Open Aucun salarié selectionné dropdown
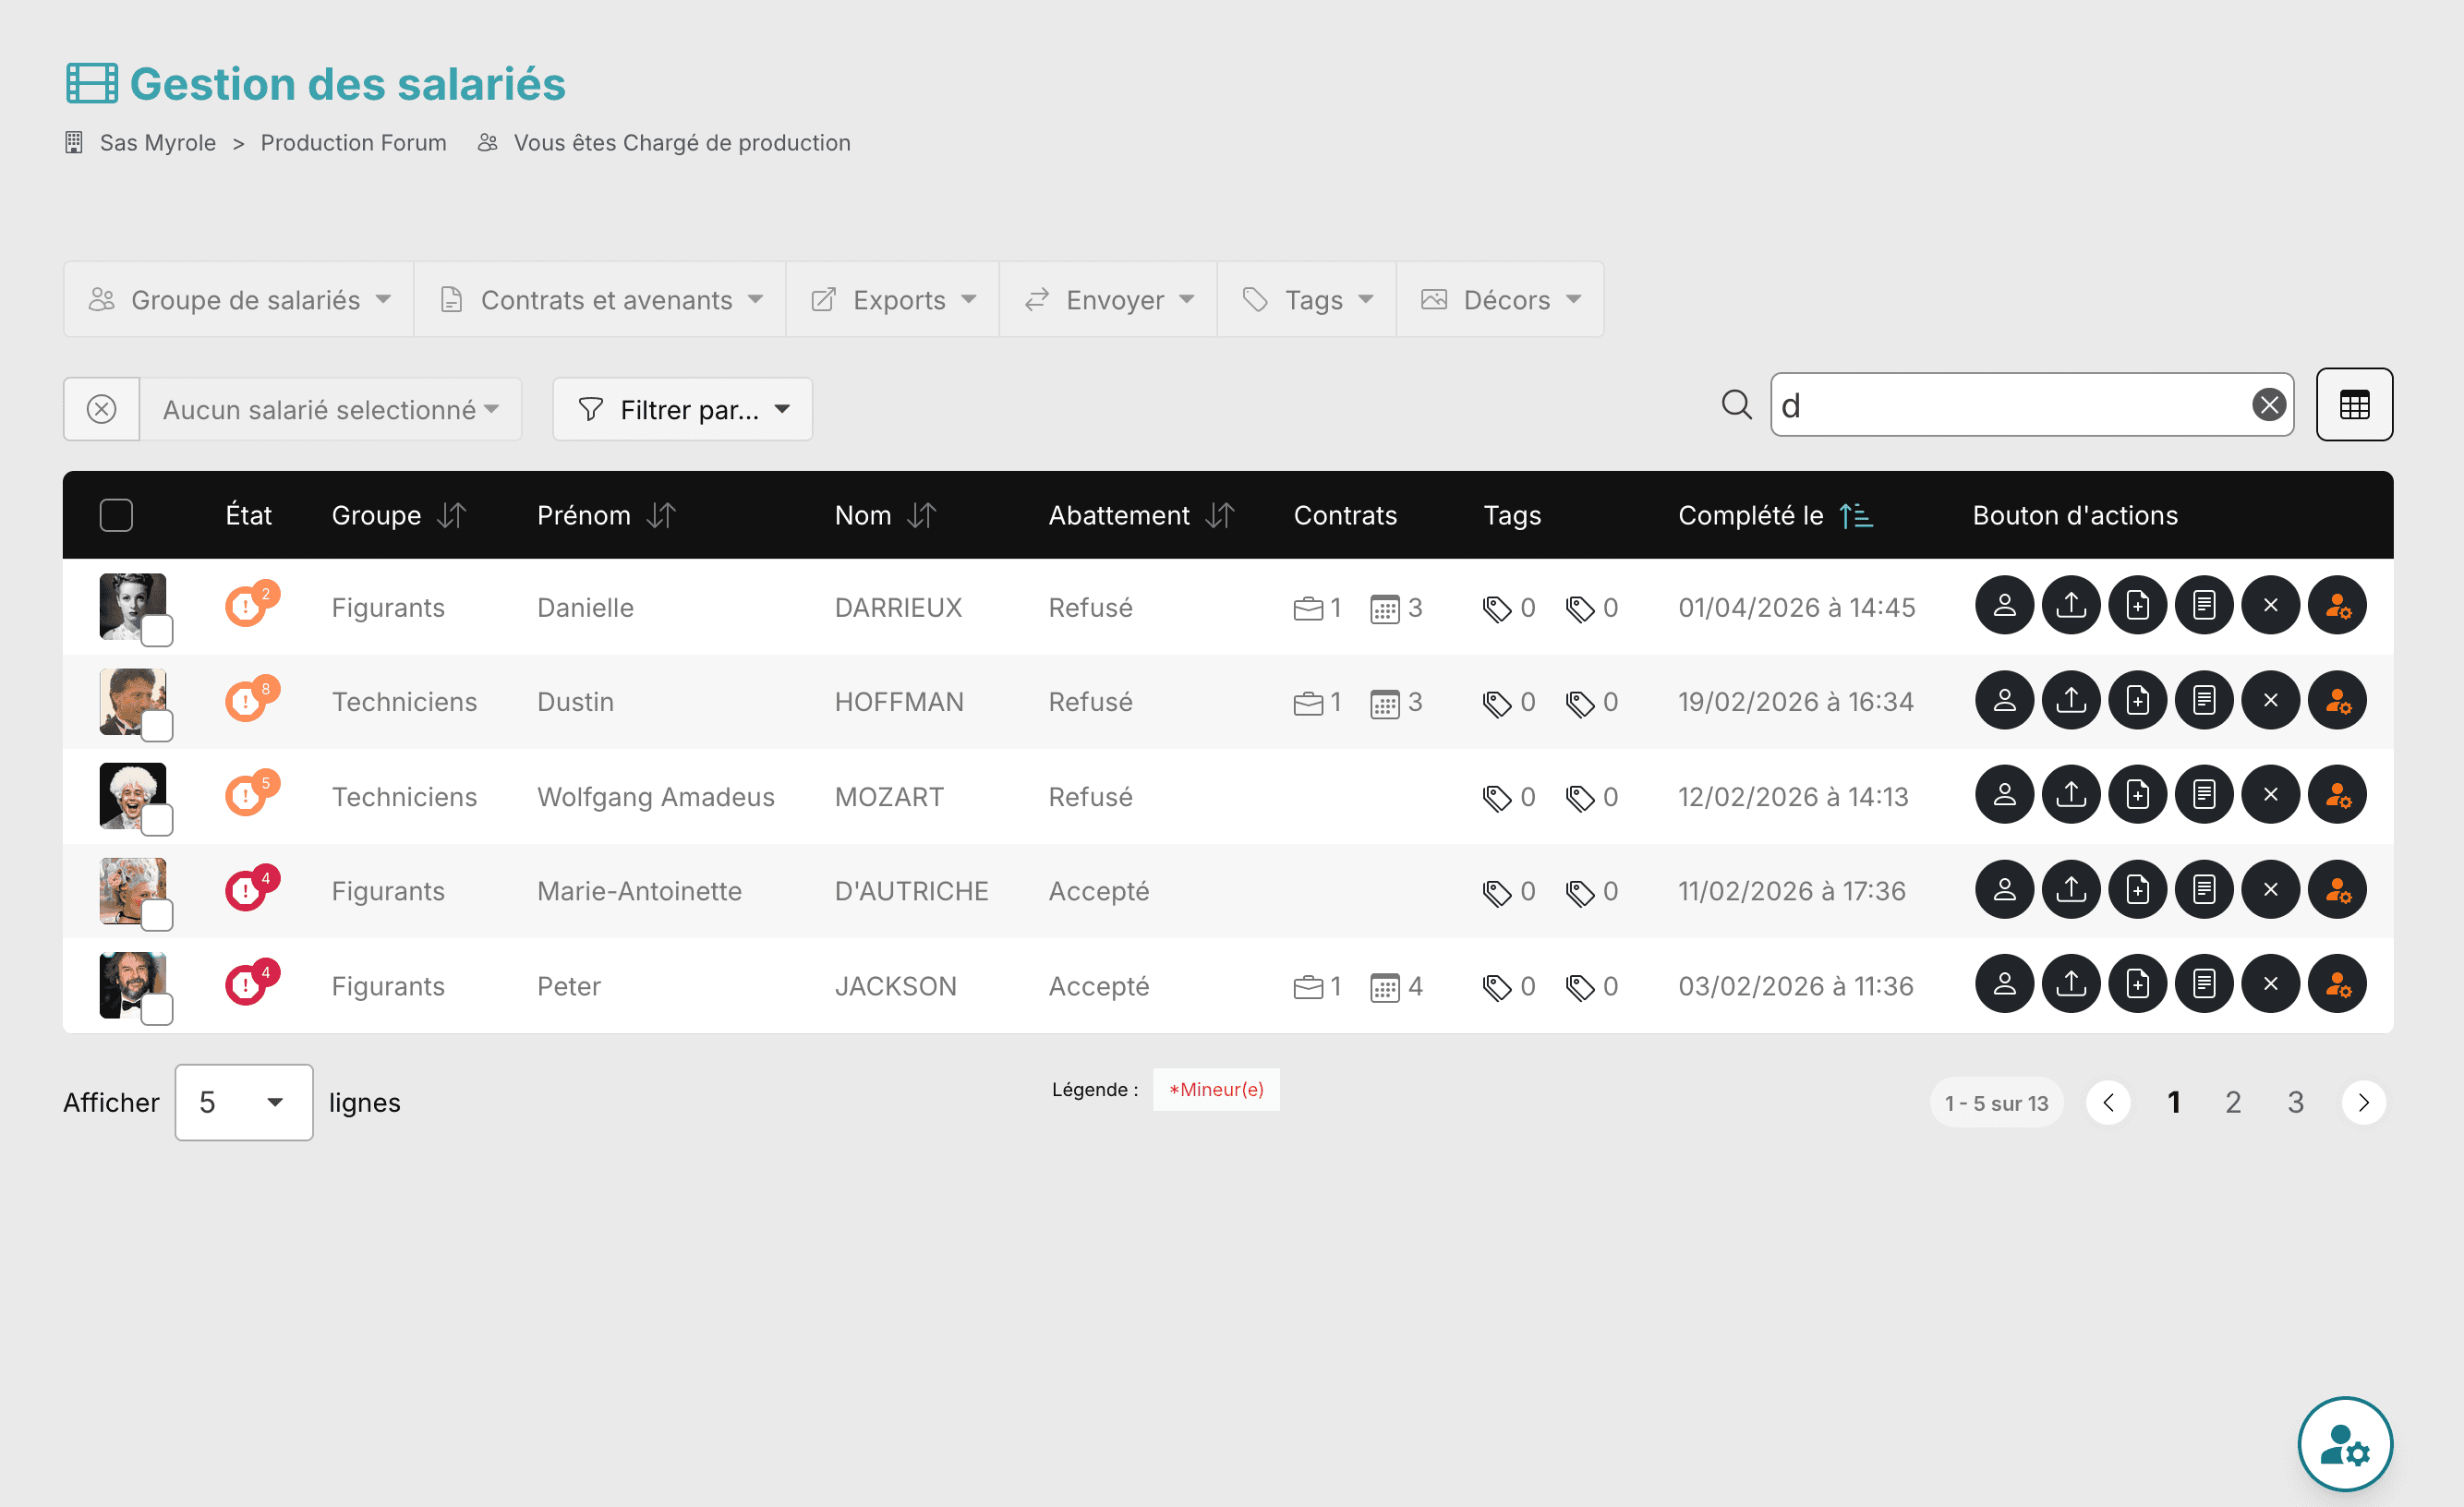The height and width of the screenshot is (1507, 2464). 331,409
